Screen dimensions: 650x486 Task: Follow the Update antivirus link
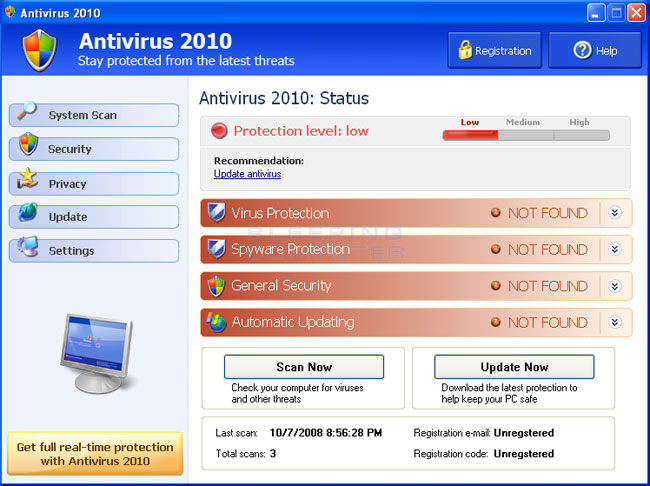coord(247,174)
